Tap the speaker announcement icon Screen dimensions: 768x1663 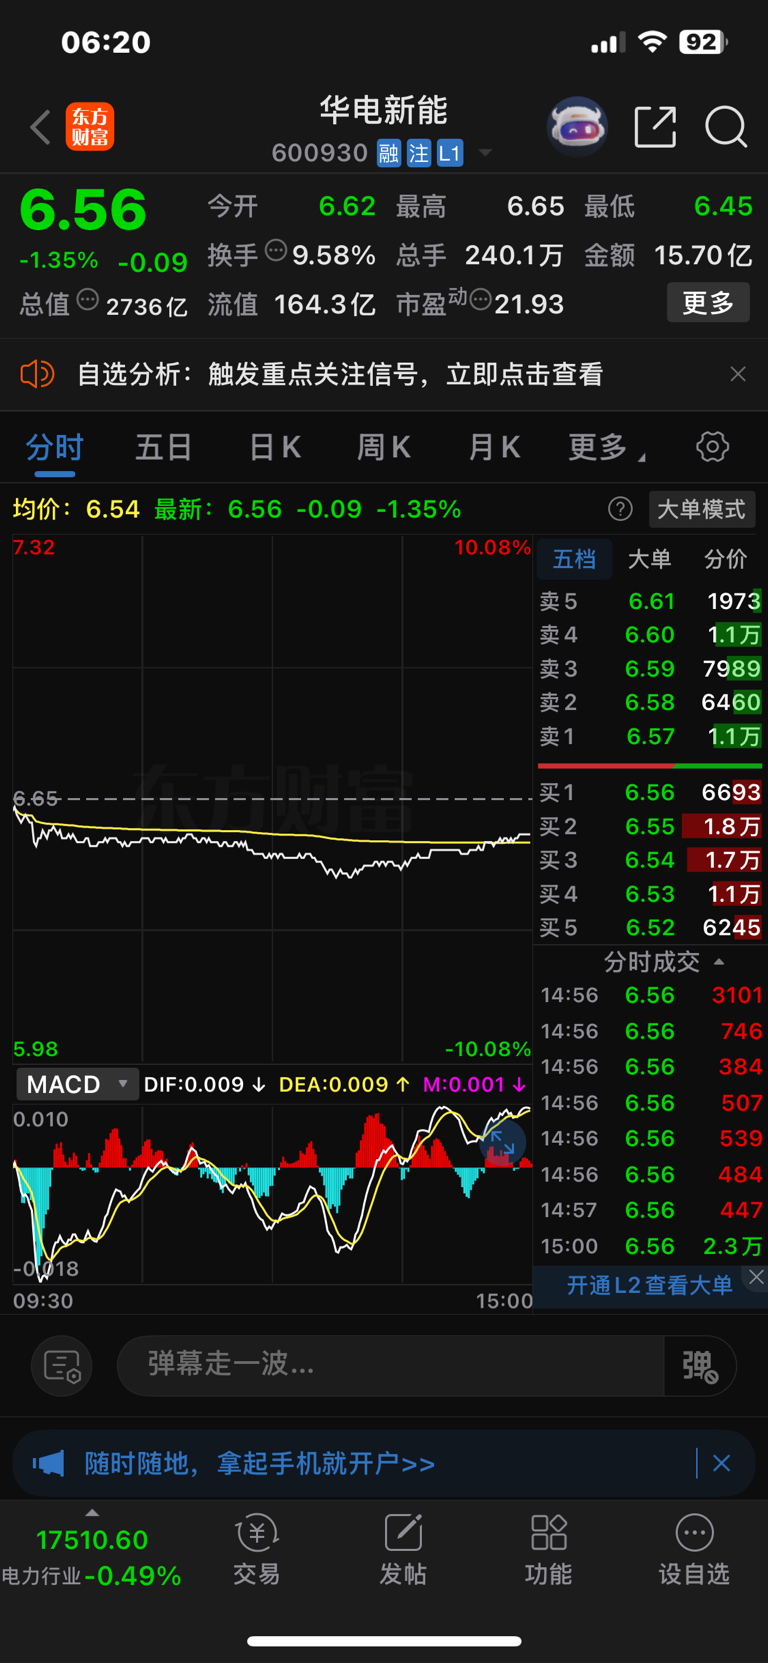tap(37, 374)
